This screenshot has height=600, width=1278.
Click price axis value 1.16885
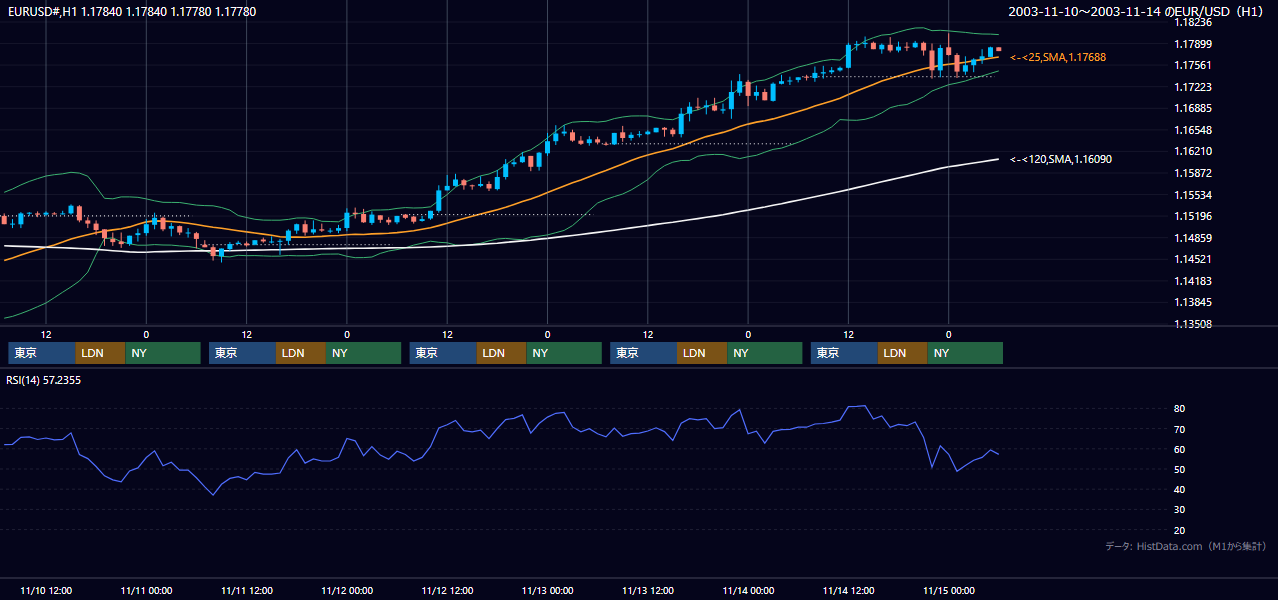coord(1192,108)
